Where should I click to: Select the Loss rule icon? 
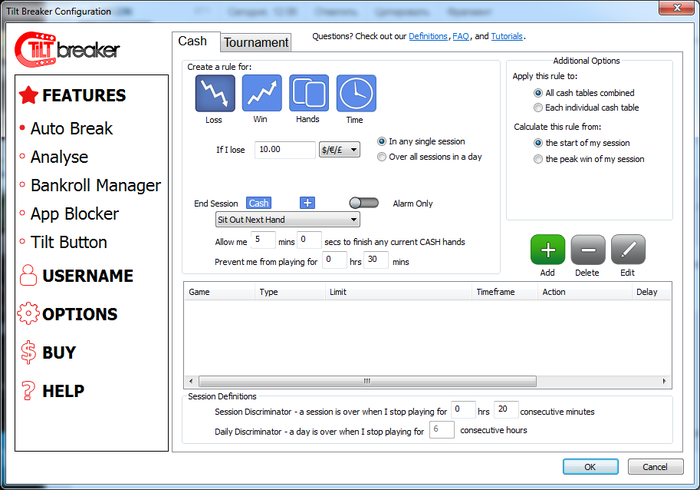(x=215, y=93)
